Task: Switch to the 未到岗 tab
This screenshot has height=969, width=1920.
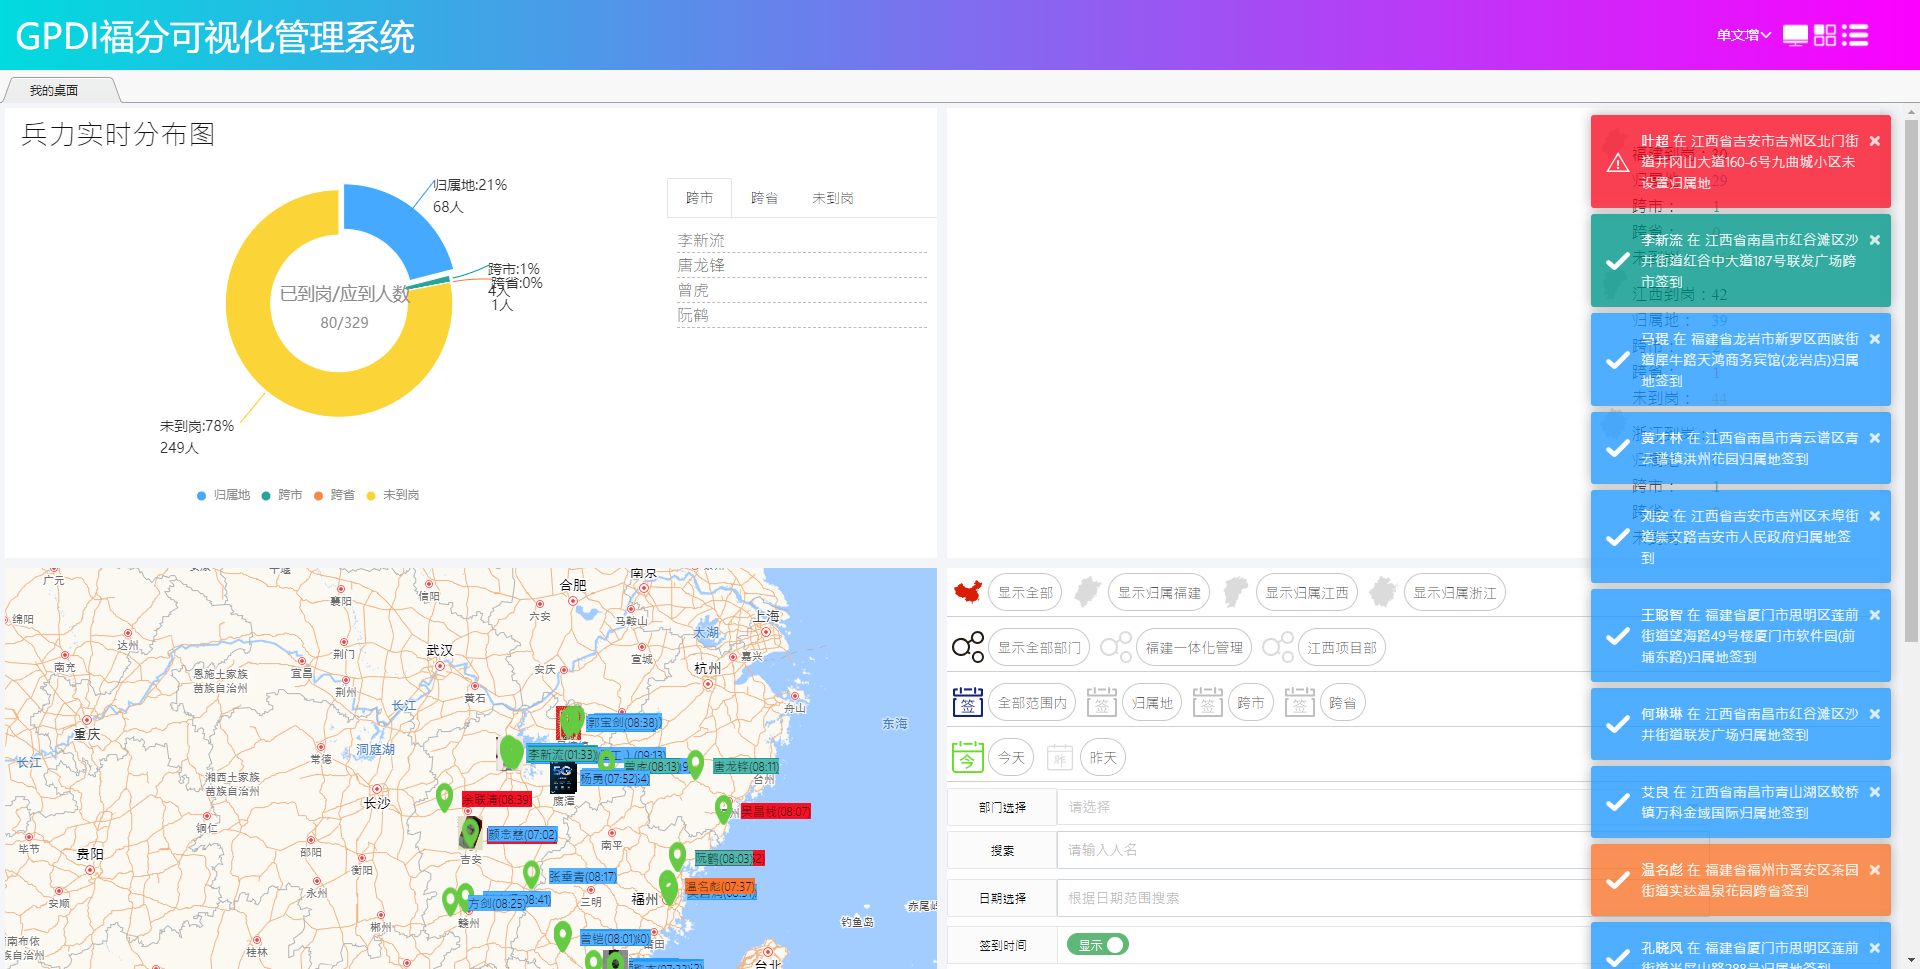Action: point(832,198)
